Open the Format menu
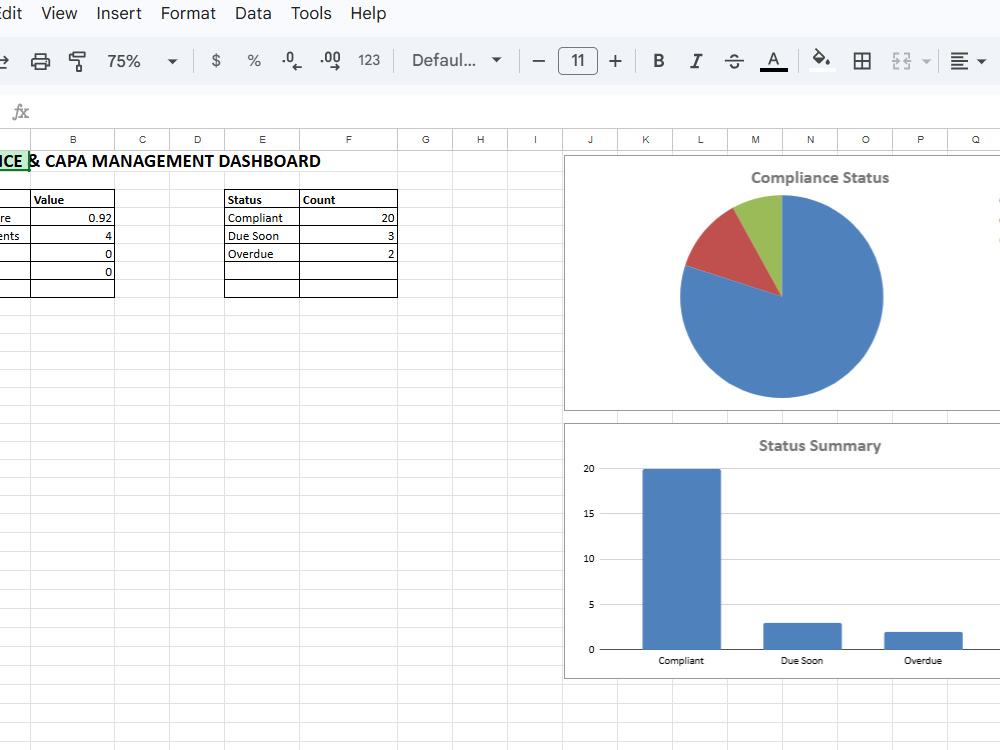Image resolution: width=1000 pixels, height=750 pixels. (188, 13)
